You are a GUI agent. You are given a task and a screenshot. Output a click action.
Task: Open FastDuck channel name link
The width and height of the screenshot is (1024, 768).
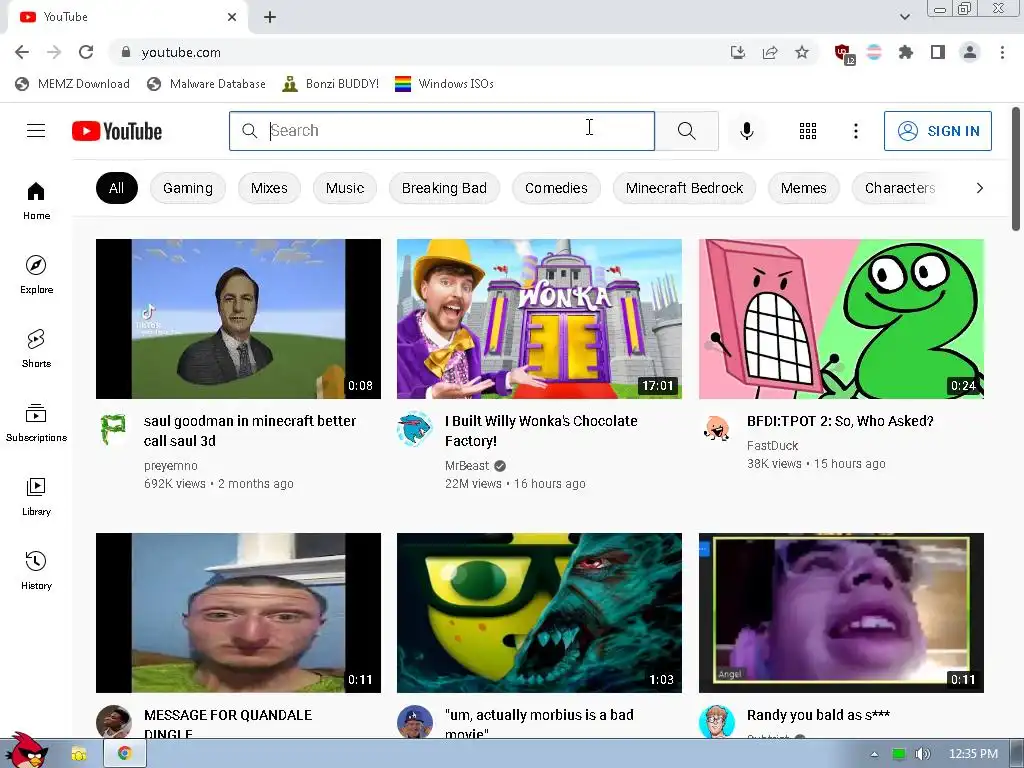(773, 445)
